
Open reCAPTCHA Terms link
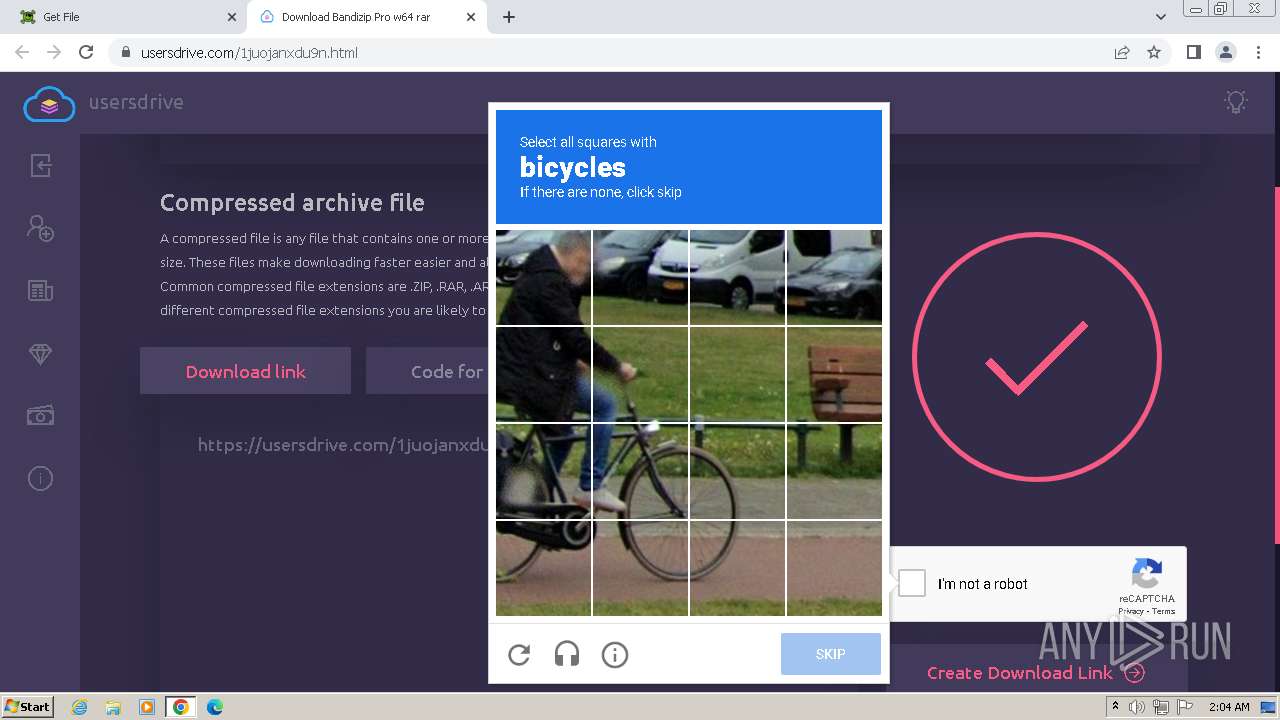point(1164,611)
